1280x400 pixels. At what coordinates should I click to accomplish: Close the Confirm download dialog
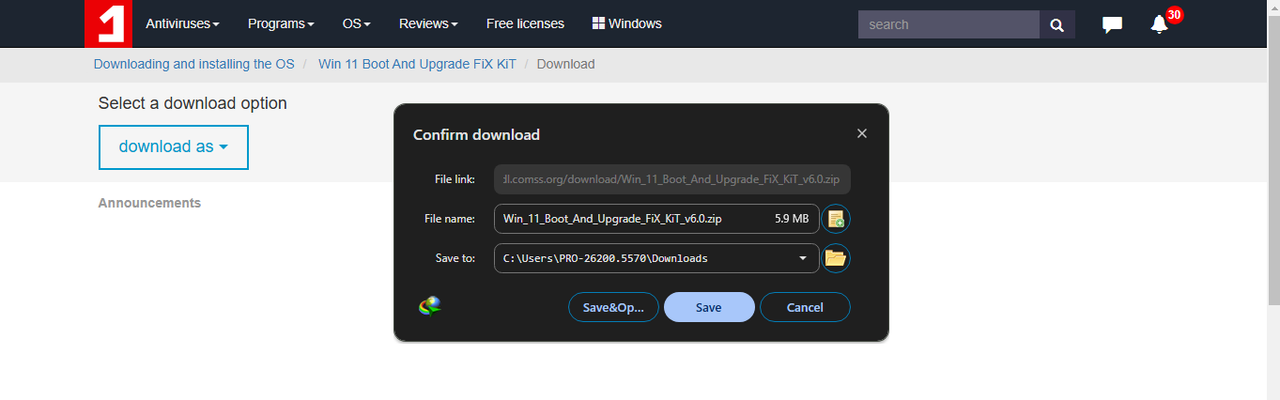point(862,133)
